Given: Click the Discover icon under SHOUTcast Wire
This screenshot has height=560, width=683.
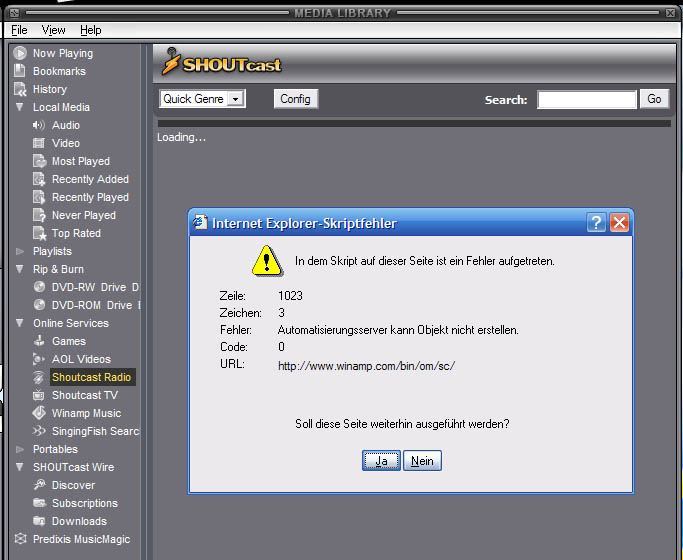Looking at the screenshot, I should [x=40, y=484].
